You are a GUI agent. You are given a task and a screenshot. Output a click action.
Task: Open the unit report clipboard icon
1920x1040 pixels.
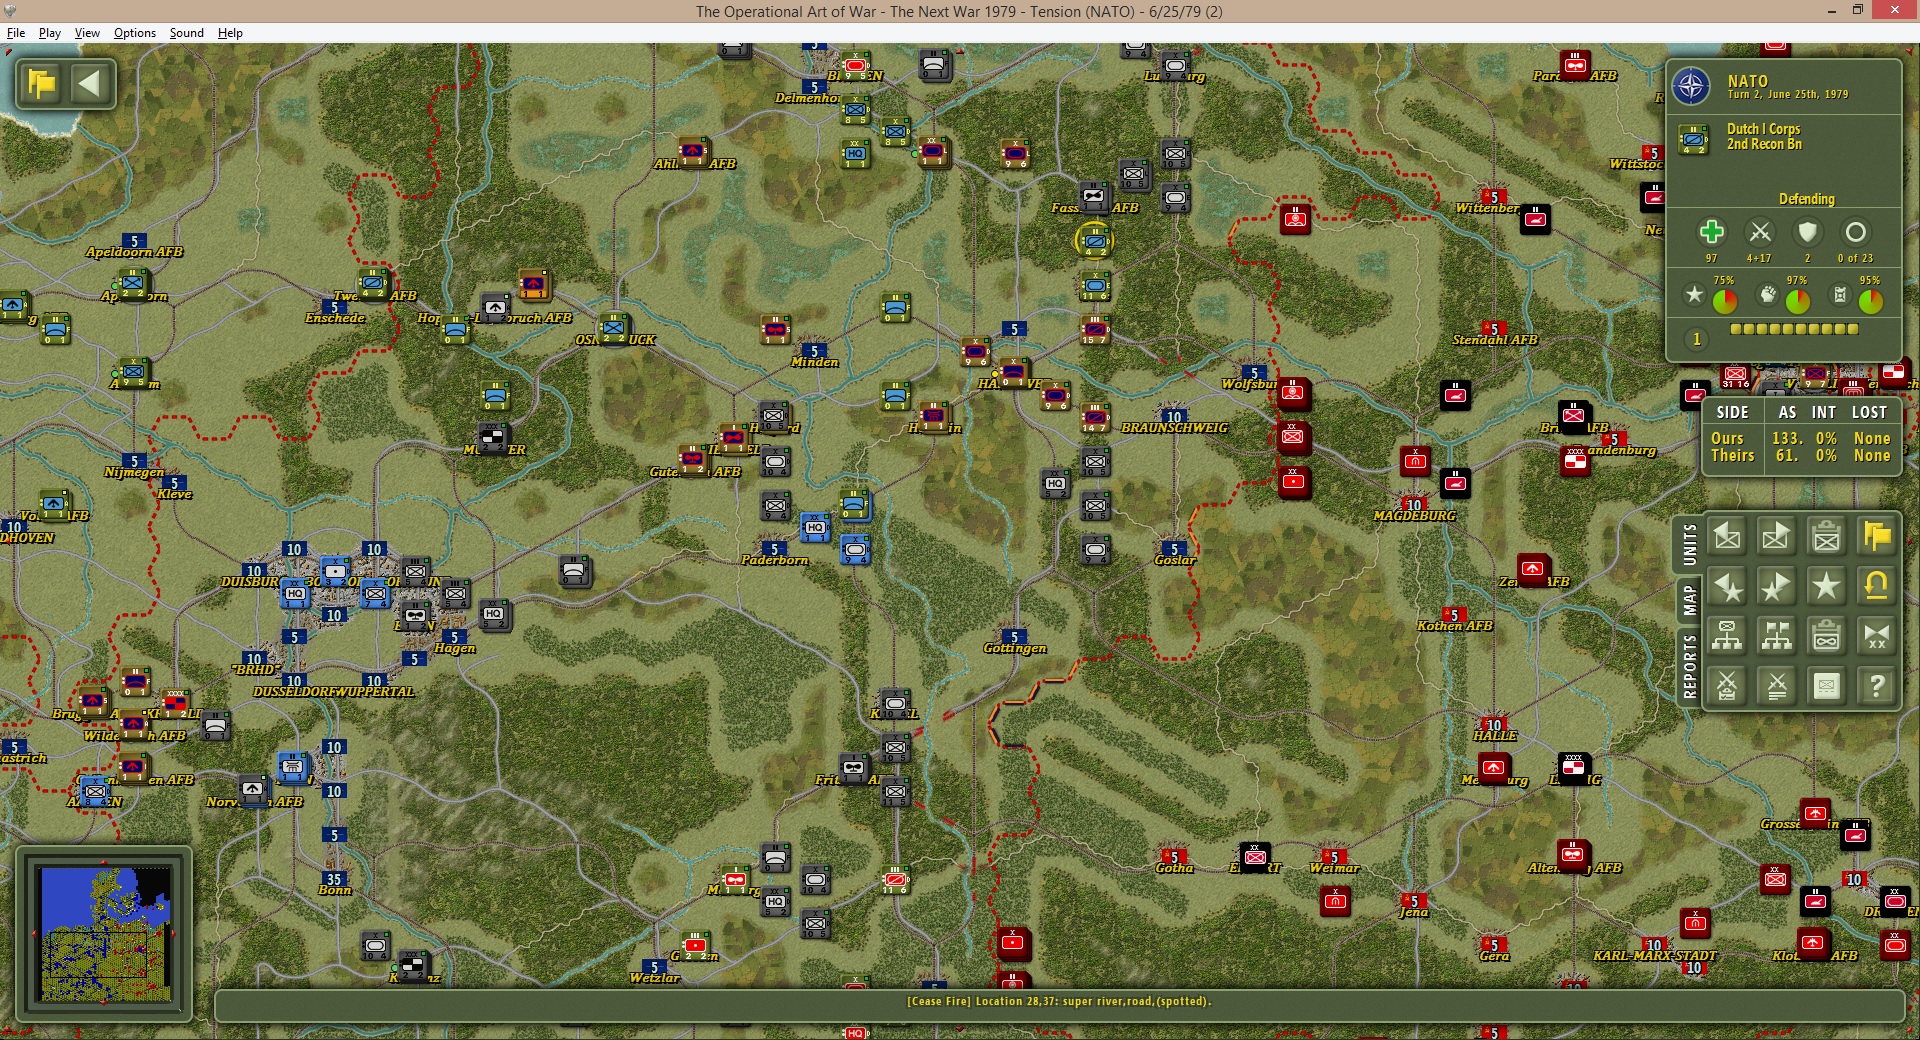(1827, 537)
